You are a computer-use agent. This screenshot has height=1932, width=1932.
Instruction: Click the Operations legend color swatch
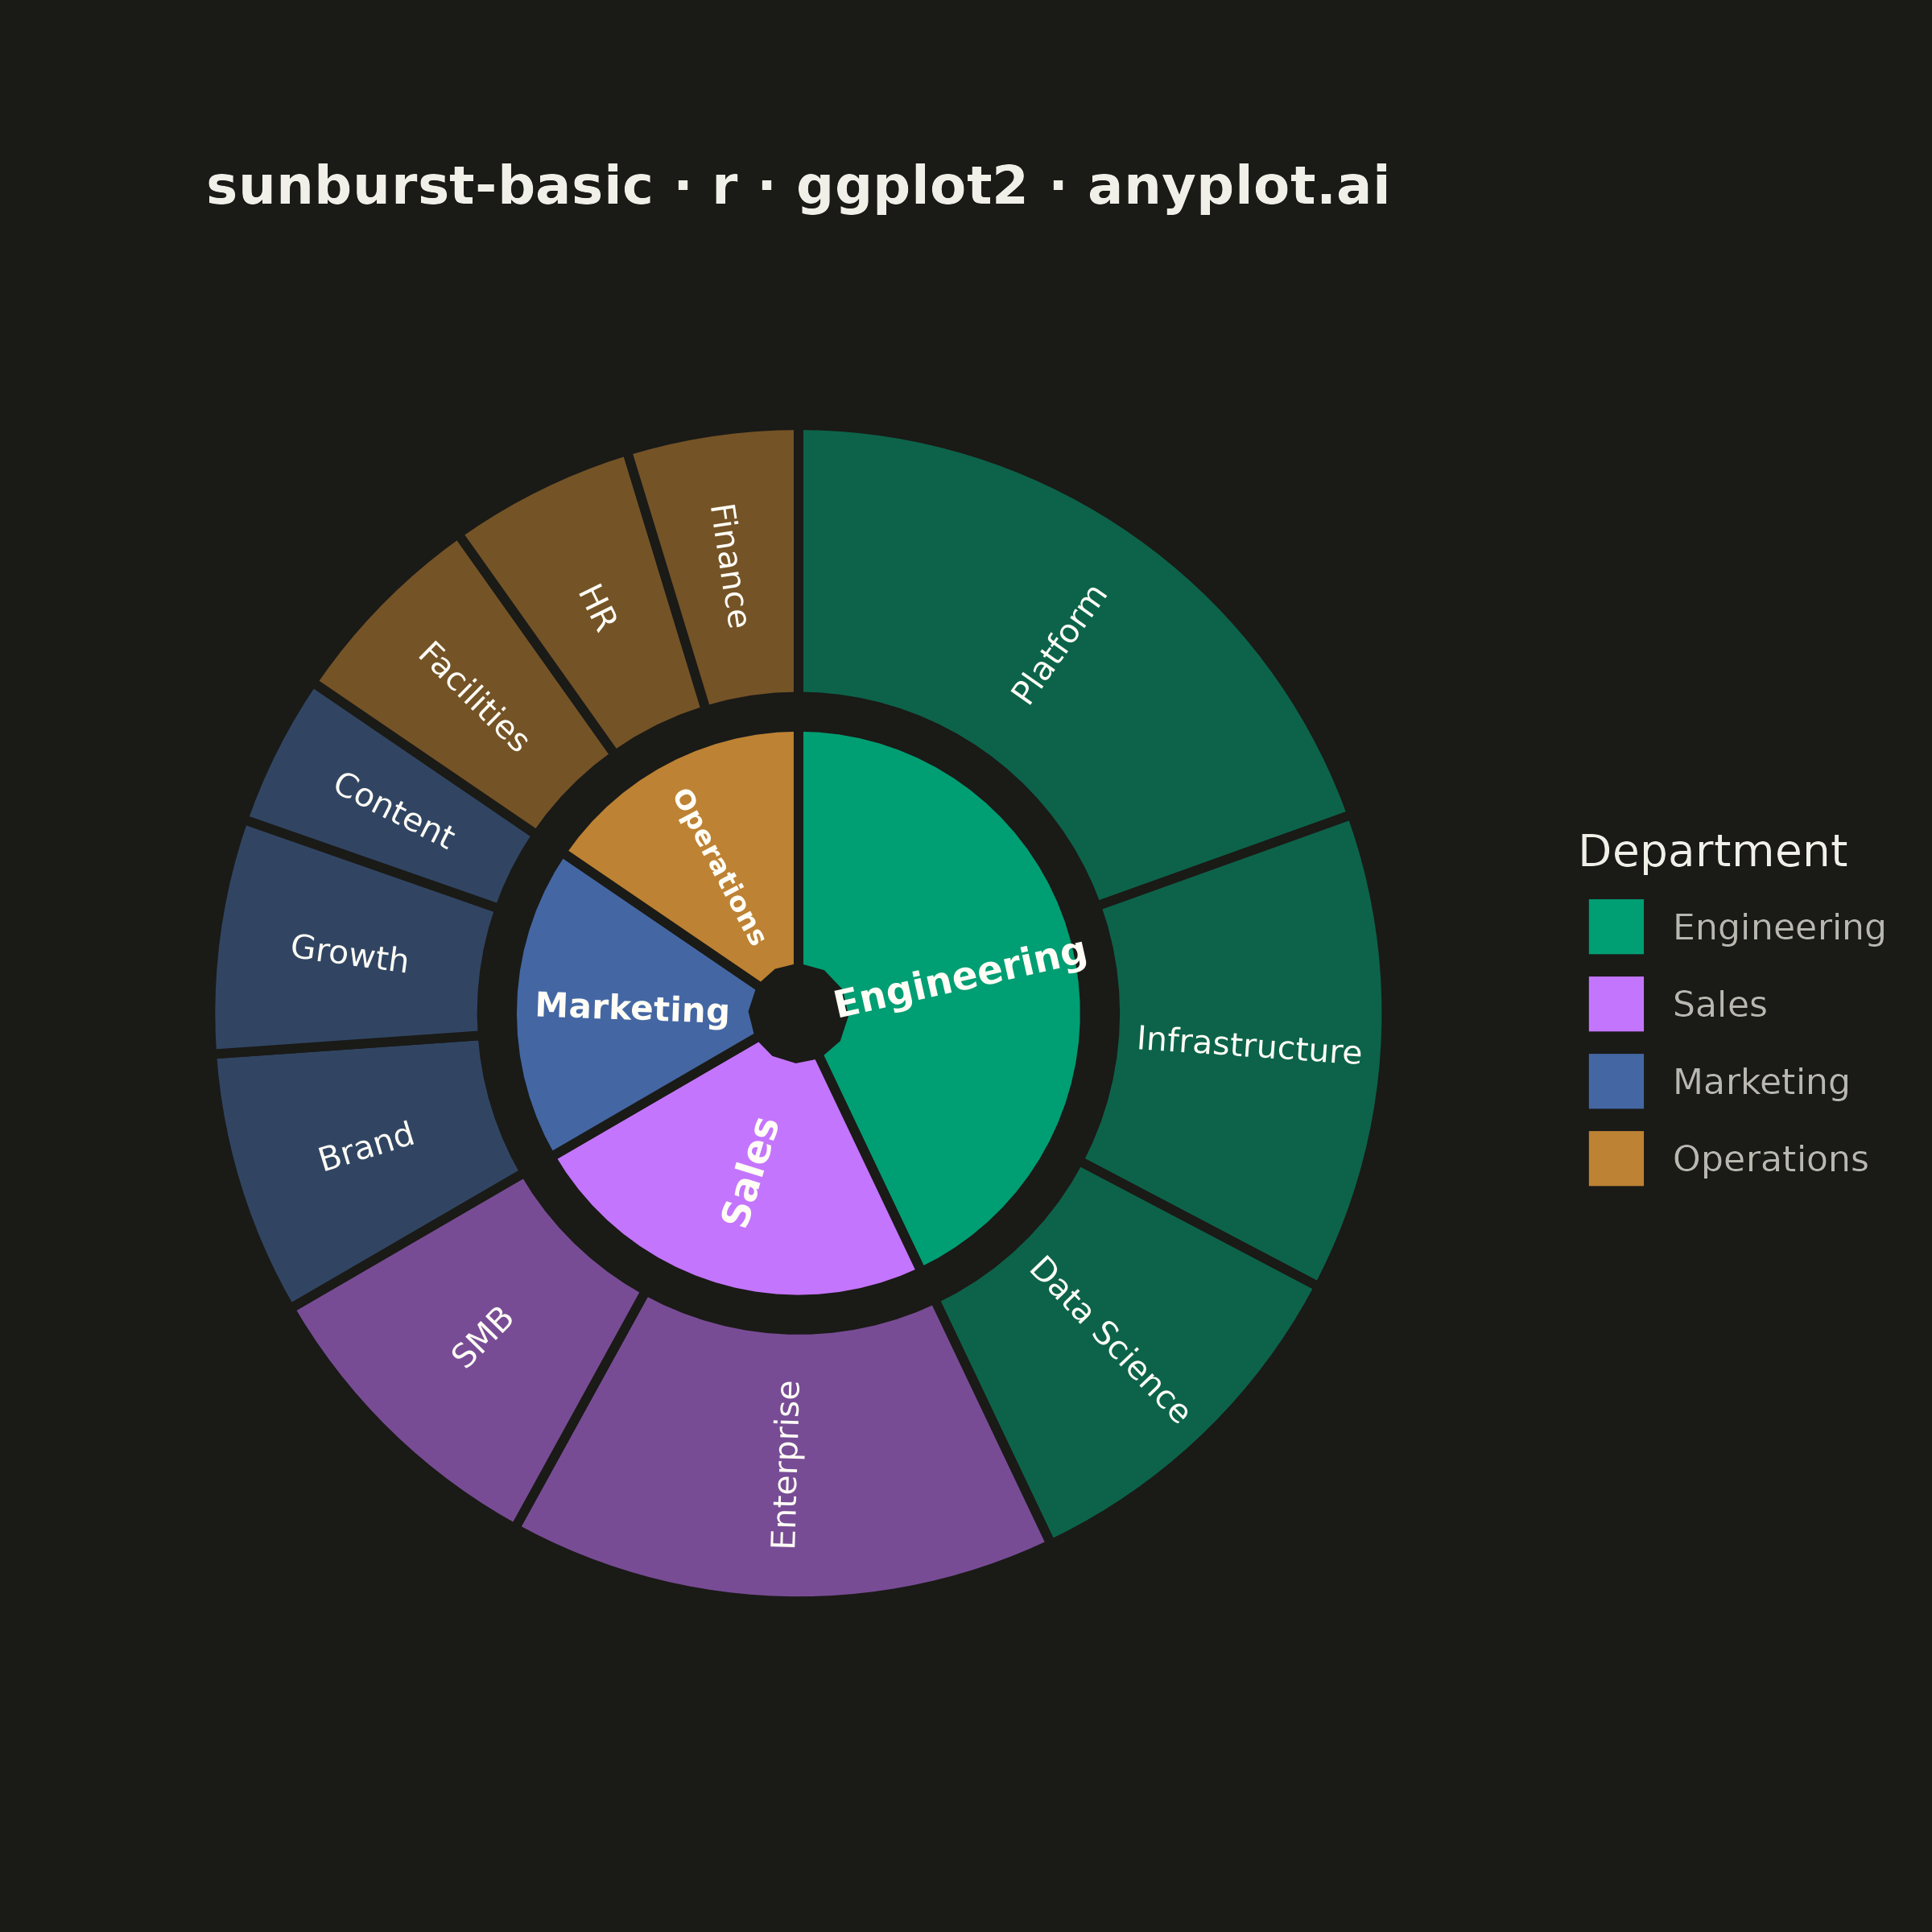(1616, 1159)
